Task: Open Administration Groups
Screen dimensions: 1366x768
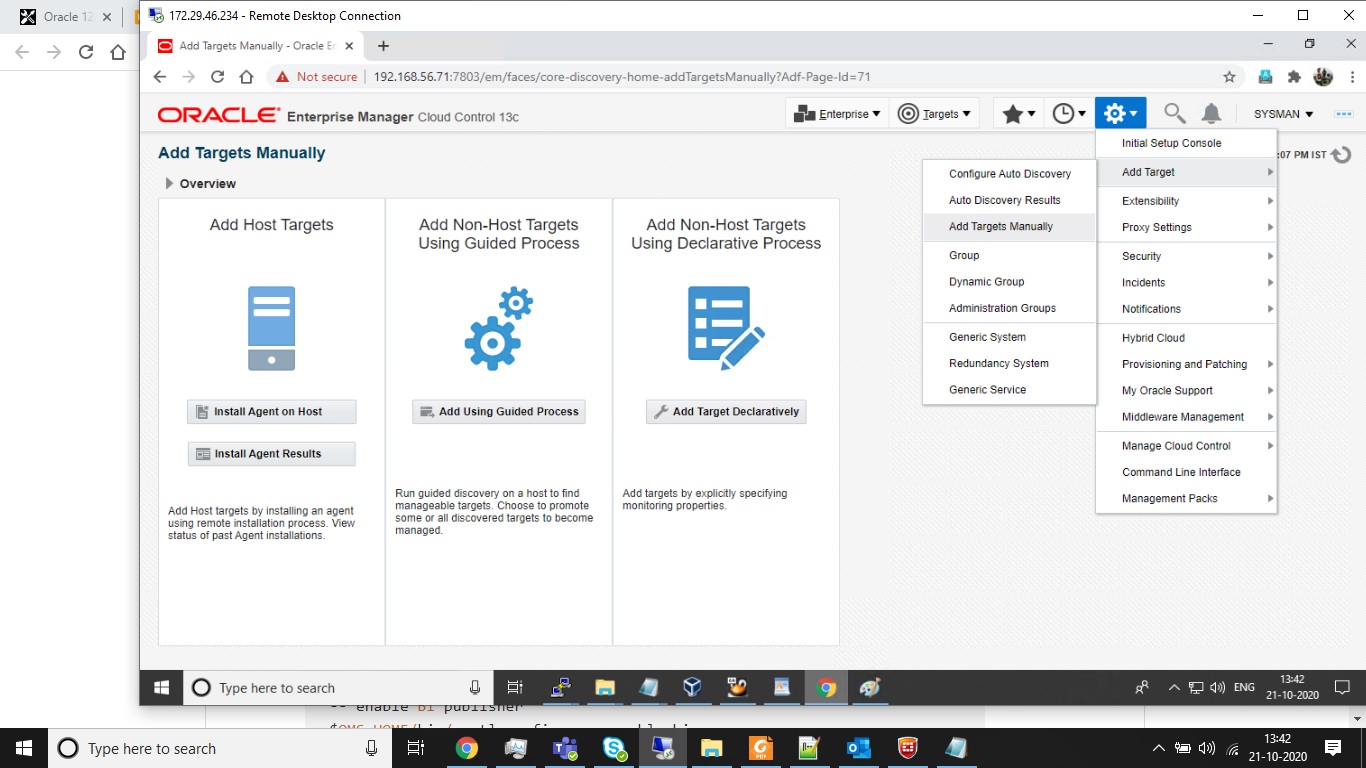Action: 1009,308
